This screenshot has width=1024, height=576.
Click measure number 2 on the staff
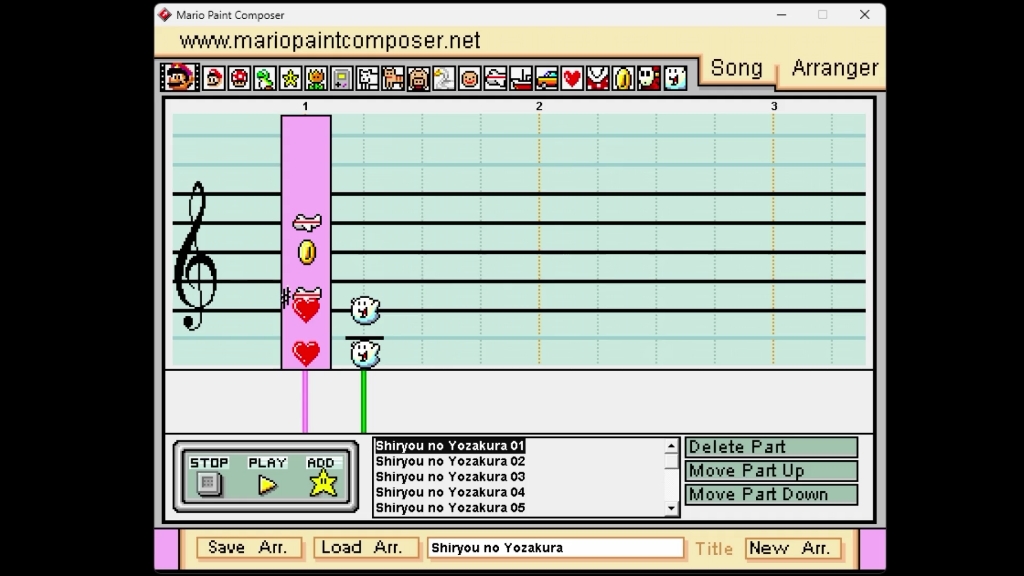(539, 106)
